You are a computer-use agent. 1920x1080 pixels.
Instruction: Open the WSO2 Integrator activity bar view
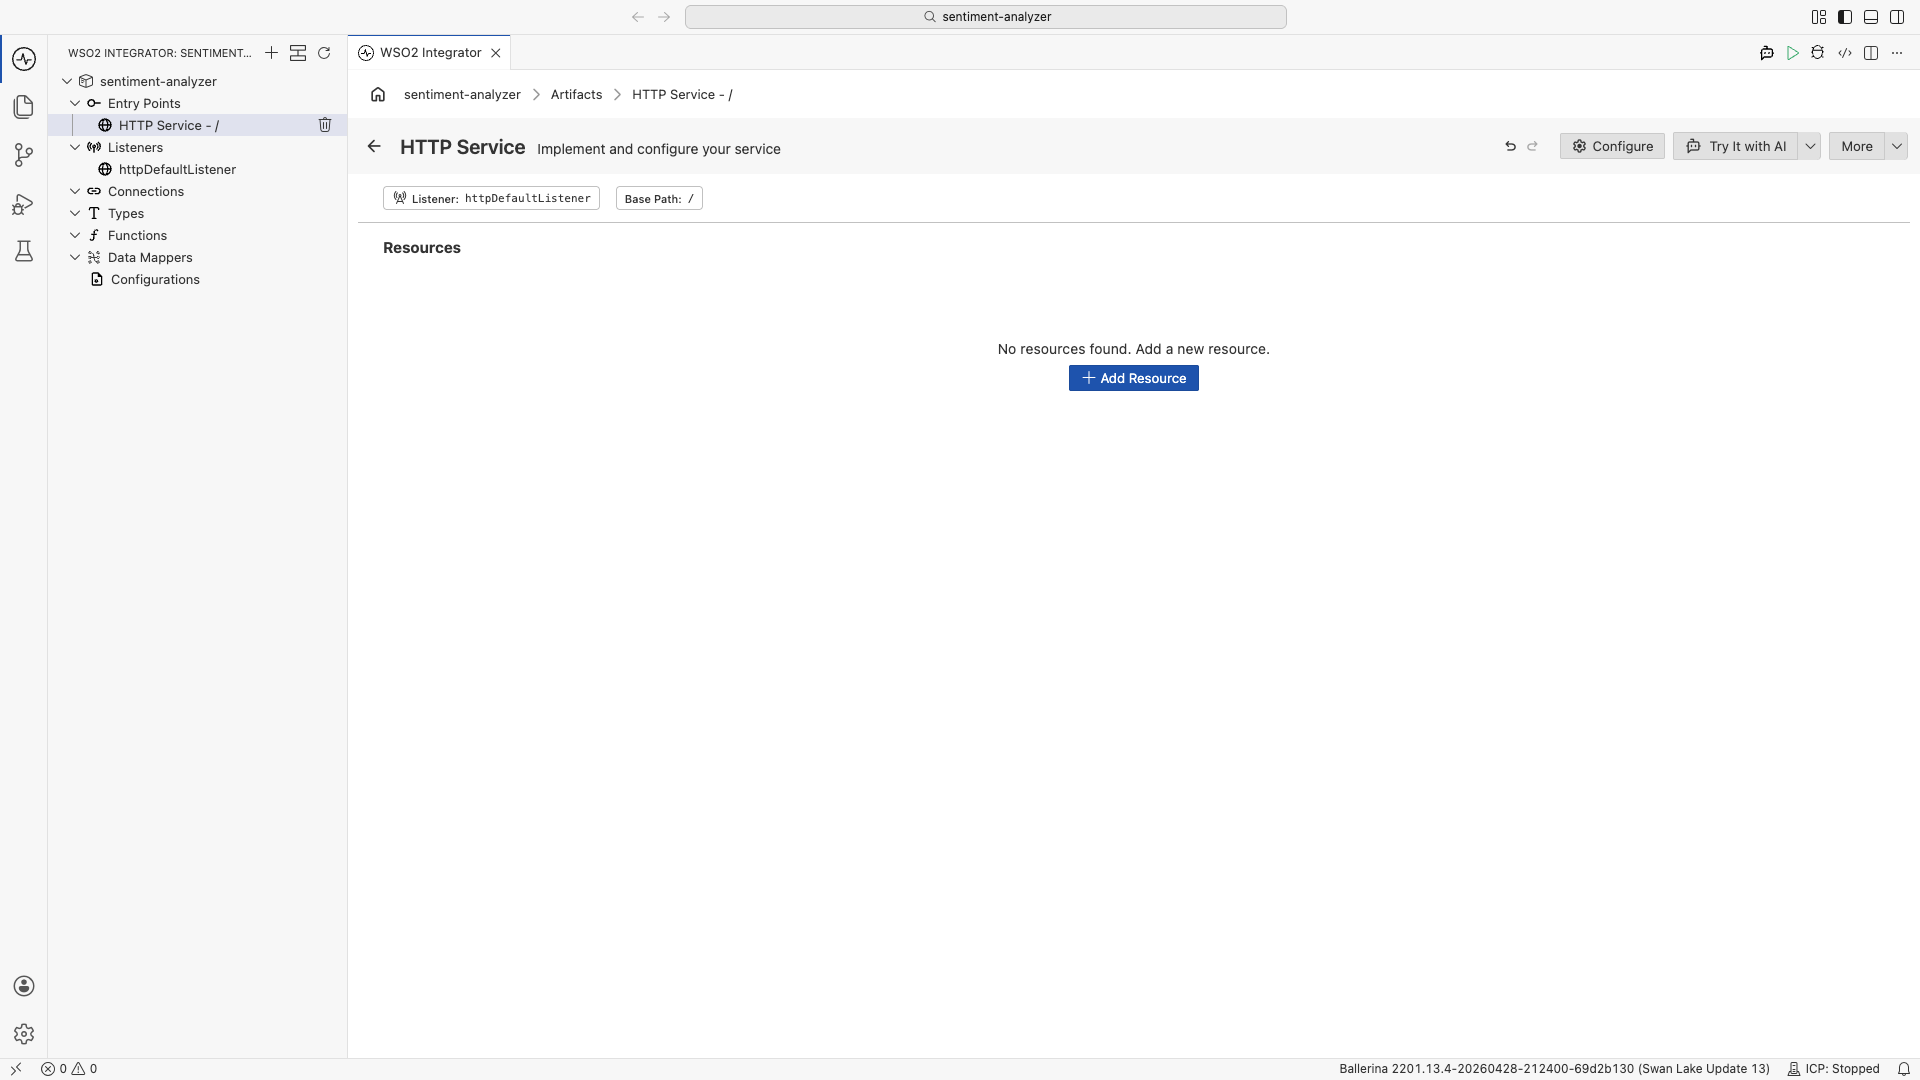coord(24,59)
